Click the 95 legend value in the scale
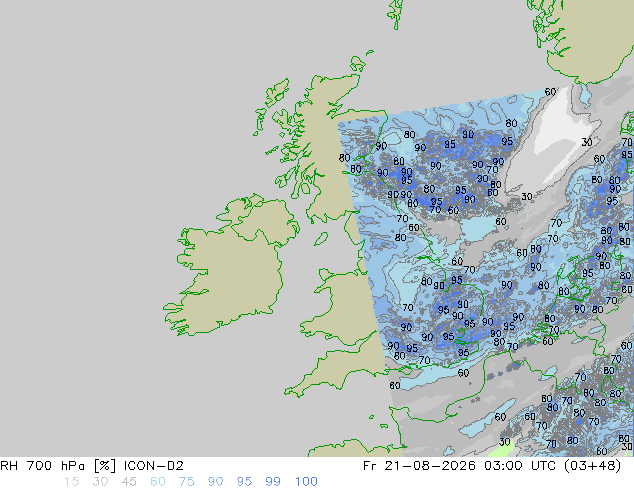 point(244,482)
